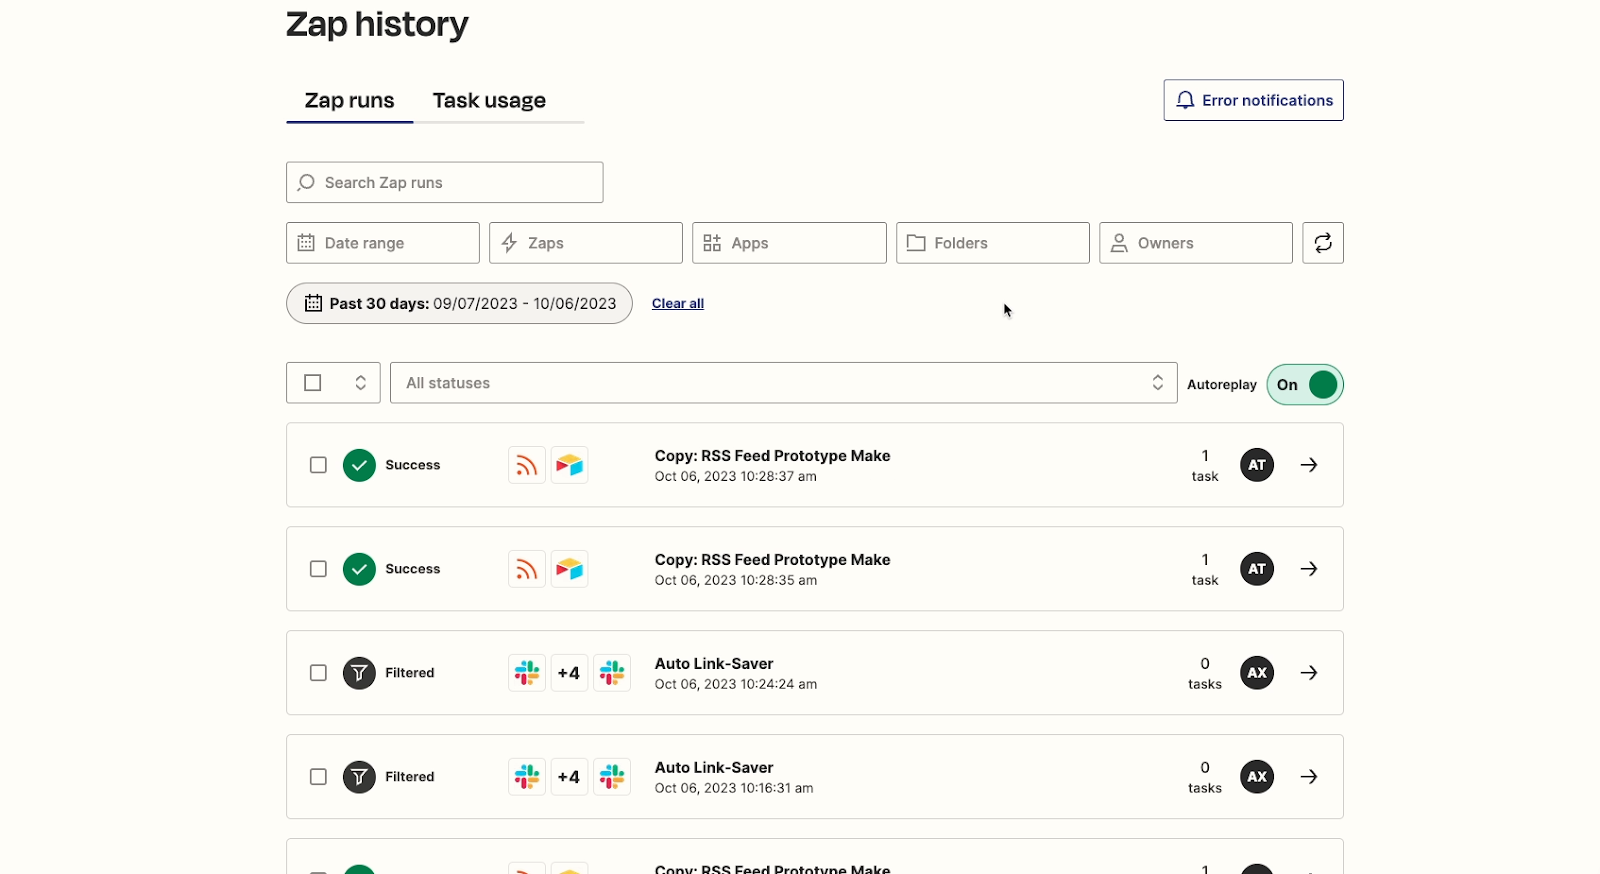Click RSS icon in 10:28:35 am run
Screen dimensions: 1600x874
[x=527, y=569]
